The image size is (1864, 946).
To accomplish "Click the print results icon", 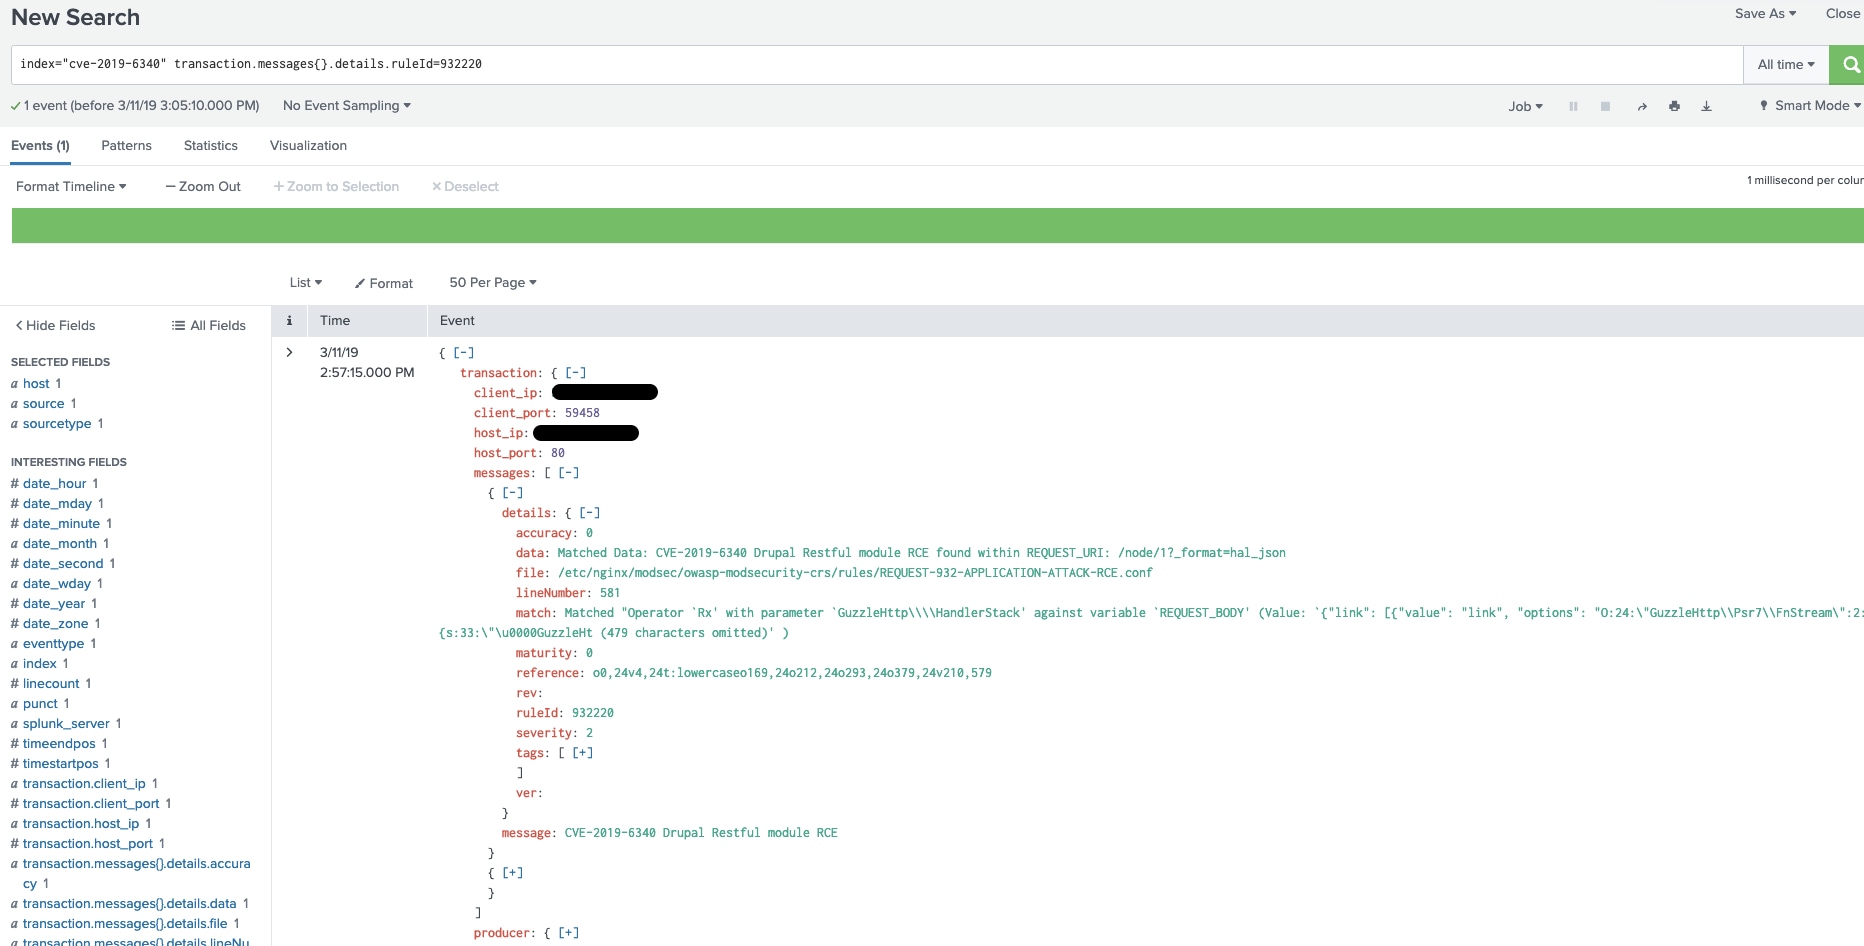I will [1674, 106].
